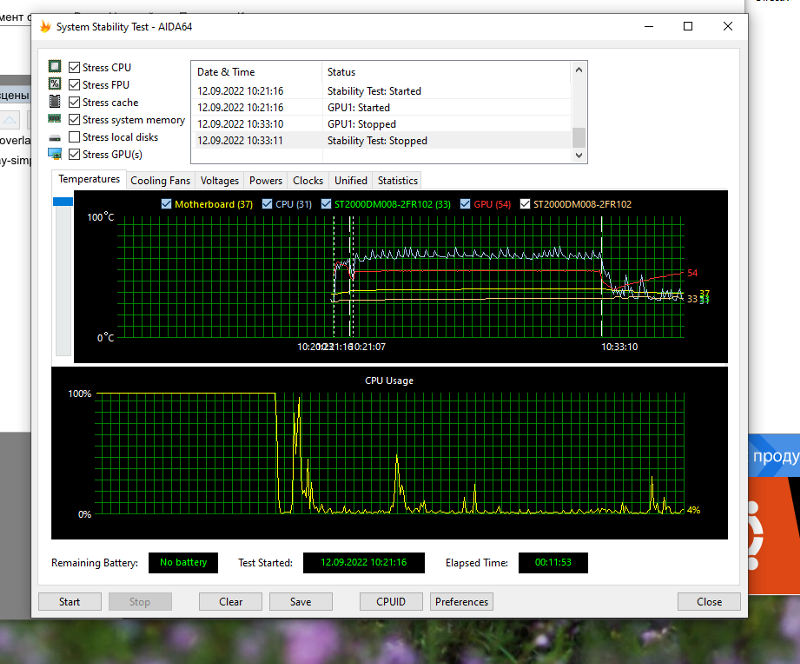Toggle the Motherboard temperature graph checkbox
800x664 pixels.
pyautogui.click(x=167, y=204)
